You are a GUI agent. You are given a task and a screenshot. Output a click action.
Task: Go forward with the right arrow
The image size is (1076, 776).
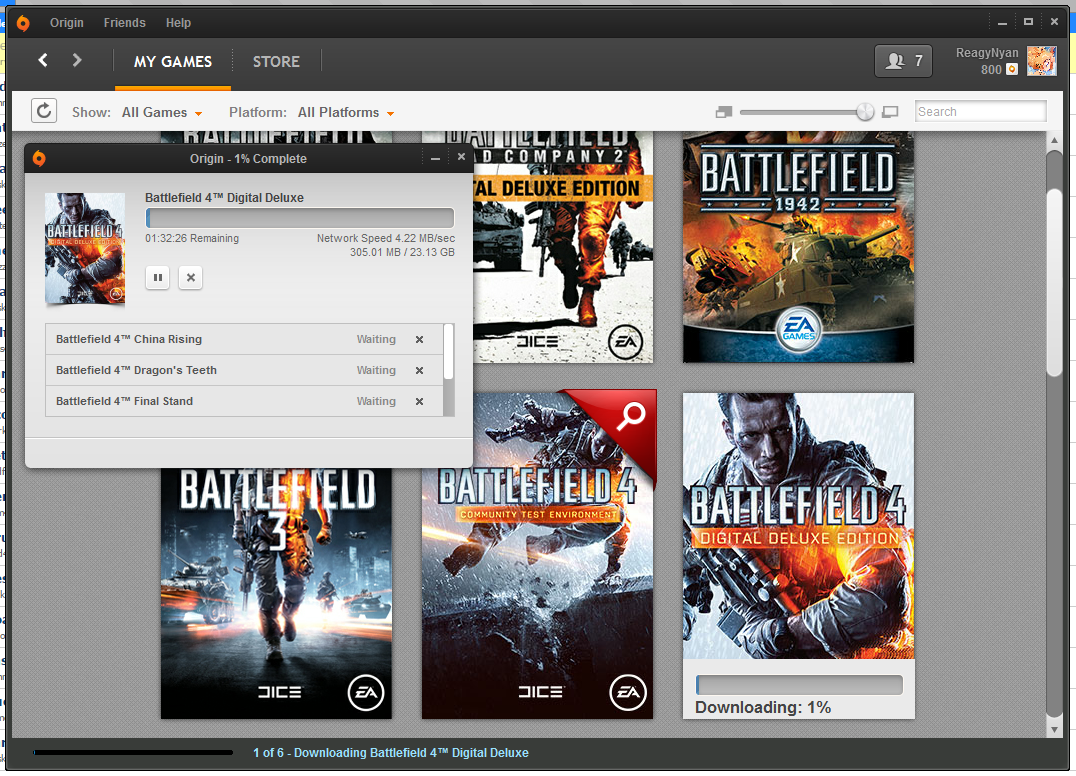point(77,60)
